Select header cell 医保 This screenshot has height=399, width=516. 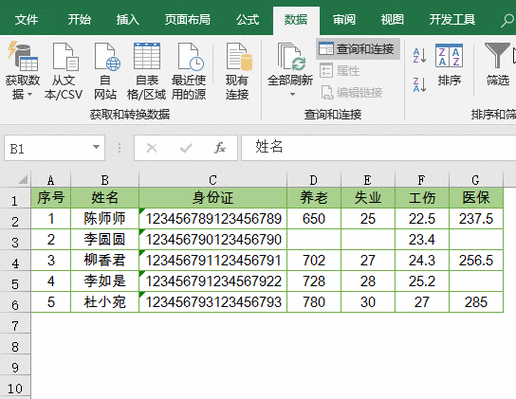pyautogui.click(x=476, y=198)
